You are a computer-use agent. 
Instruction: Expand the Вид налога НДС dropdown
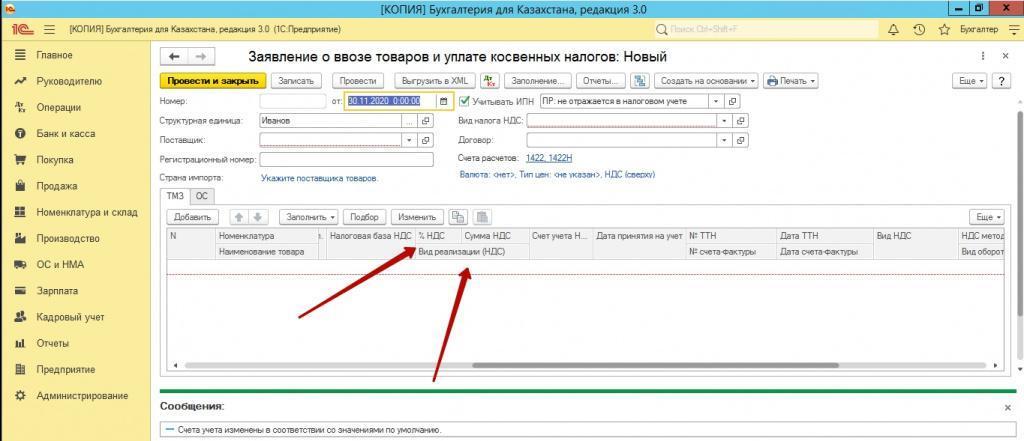pyautogui.click(x=724, y=121)
